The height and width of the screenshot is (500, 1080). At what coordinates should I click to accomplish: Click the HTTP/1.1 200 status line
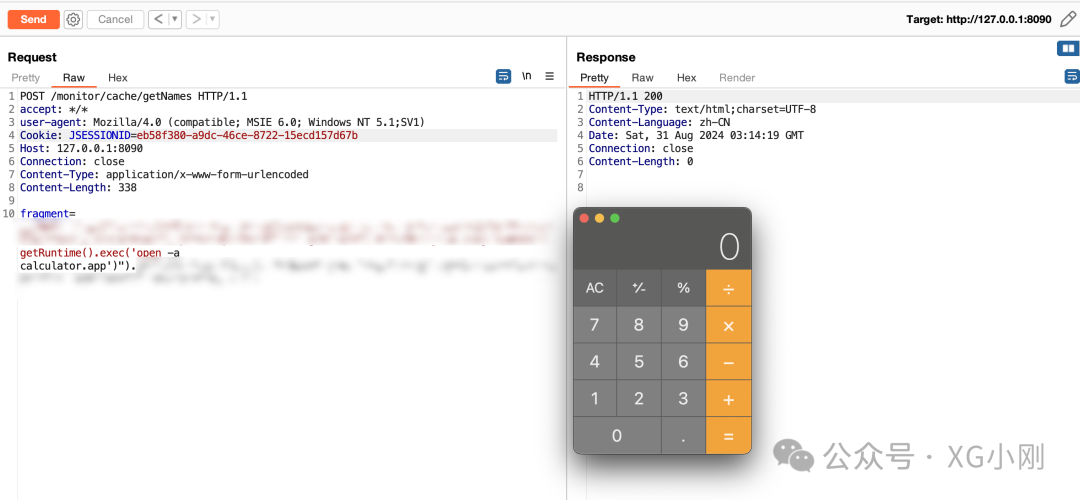[x=625, y=96]
